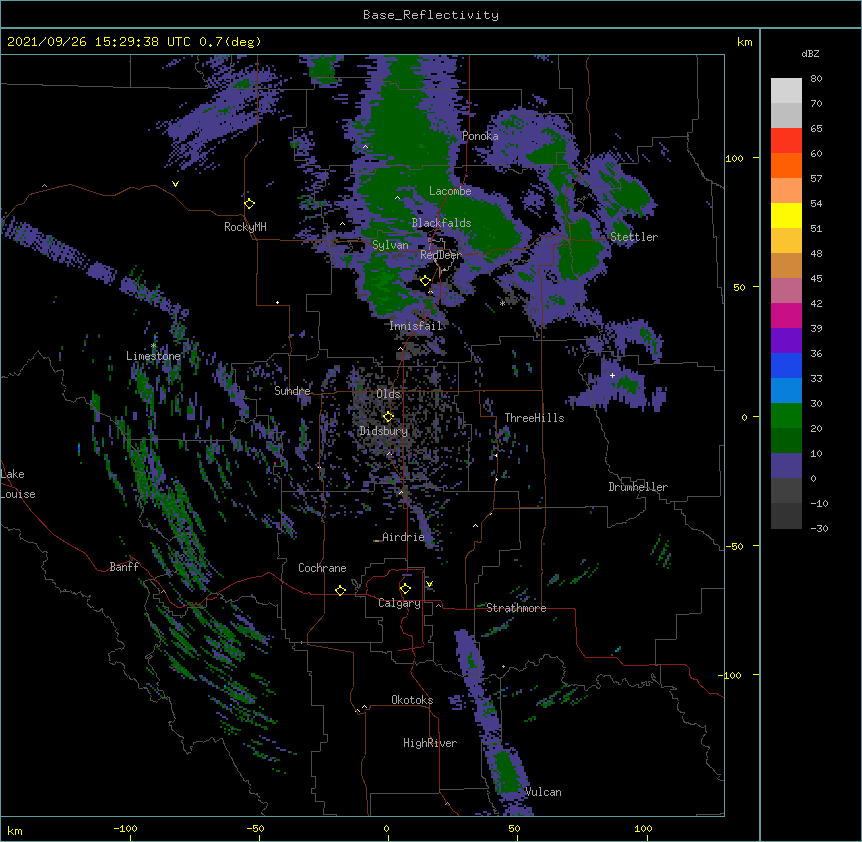Viewport: 862px width, 842px height.
Task: Click the white asterisk marker above Limestone
Action: (x=154, y=346)
